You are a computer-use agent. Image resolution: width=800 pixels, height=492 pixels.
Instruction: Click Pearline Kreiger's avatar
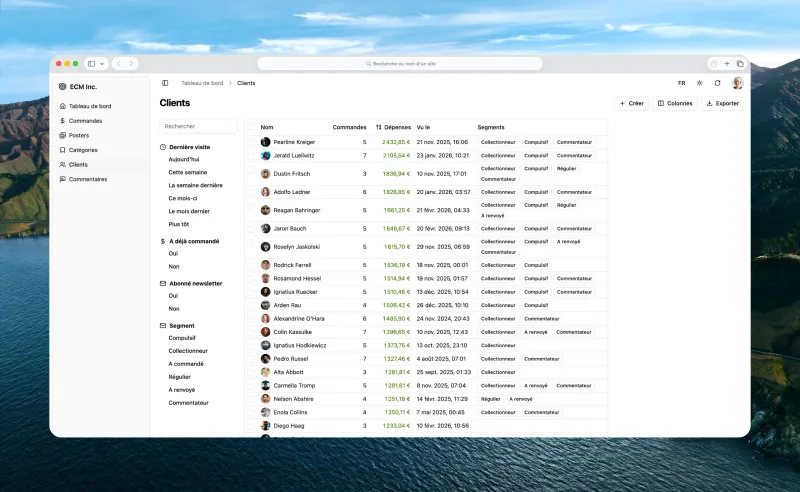pyautogui.click(x=265, y=142)
